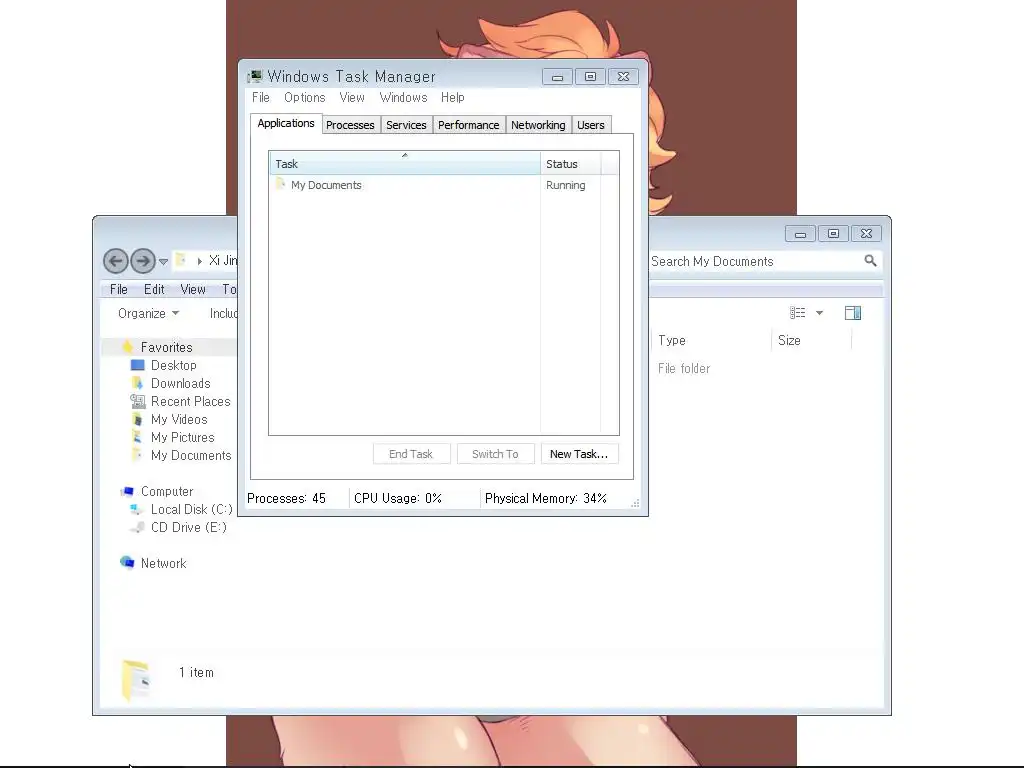
Task: Open recent locations dropdown arrow in Explorer
Action: [x=163, y=262]
